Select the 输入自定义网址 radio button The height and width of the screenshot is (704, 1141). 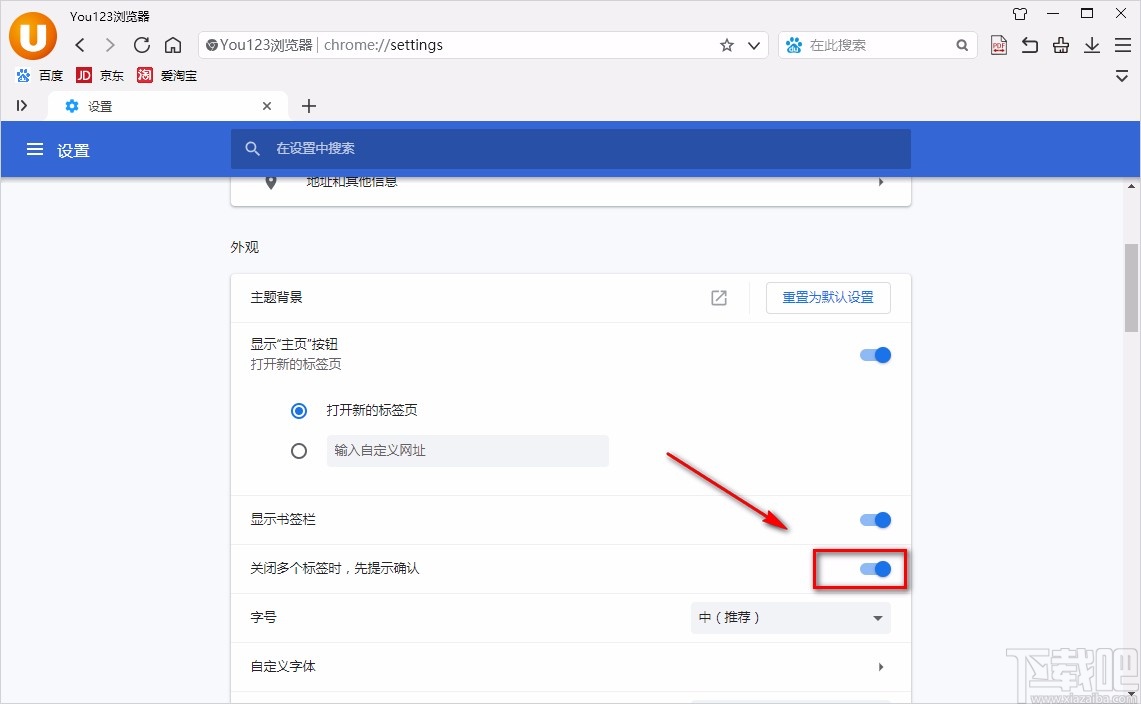click(x=298, y=451)
